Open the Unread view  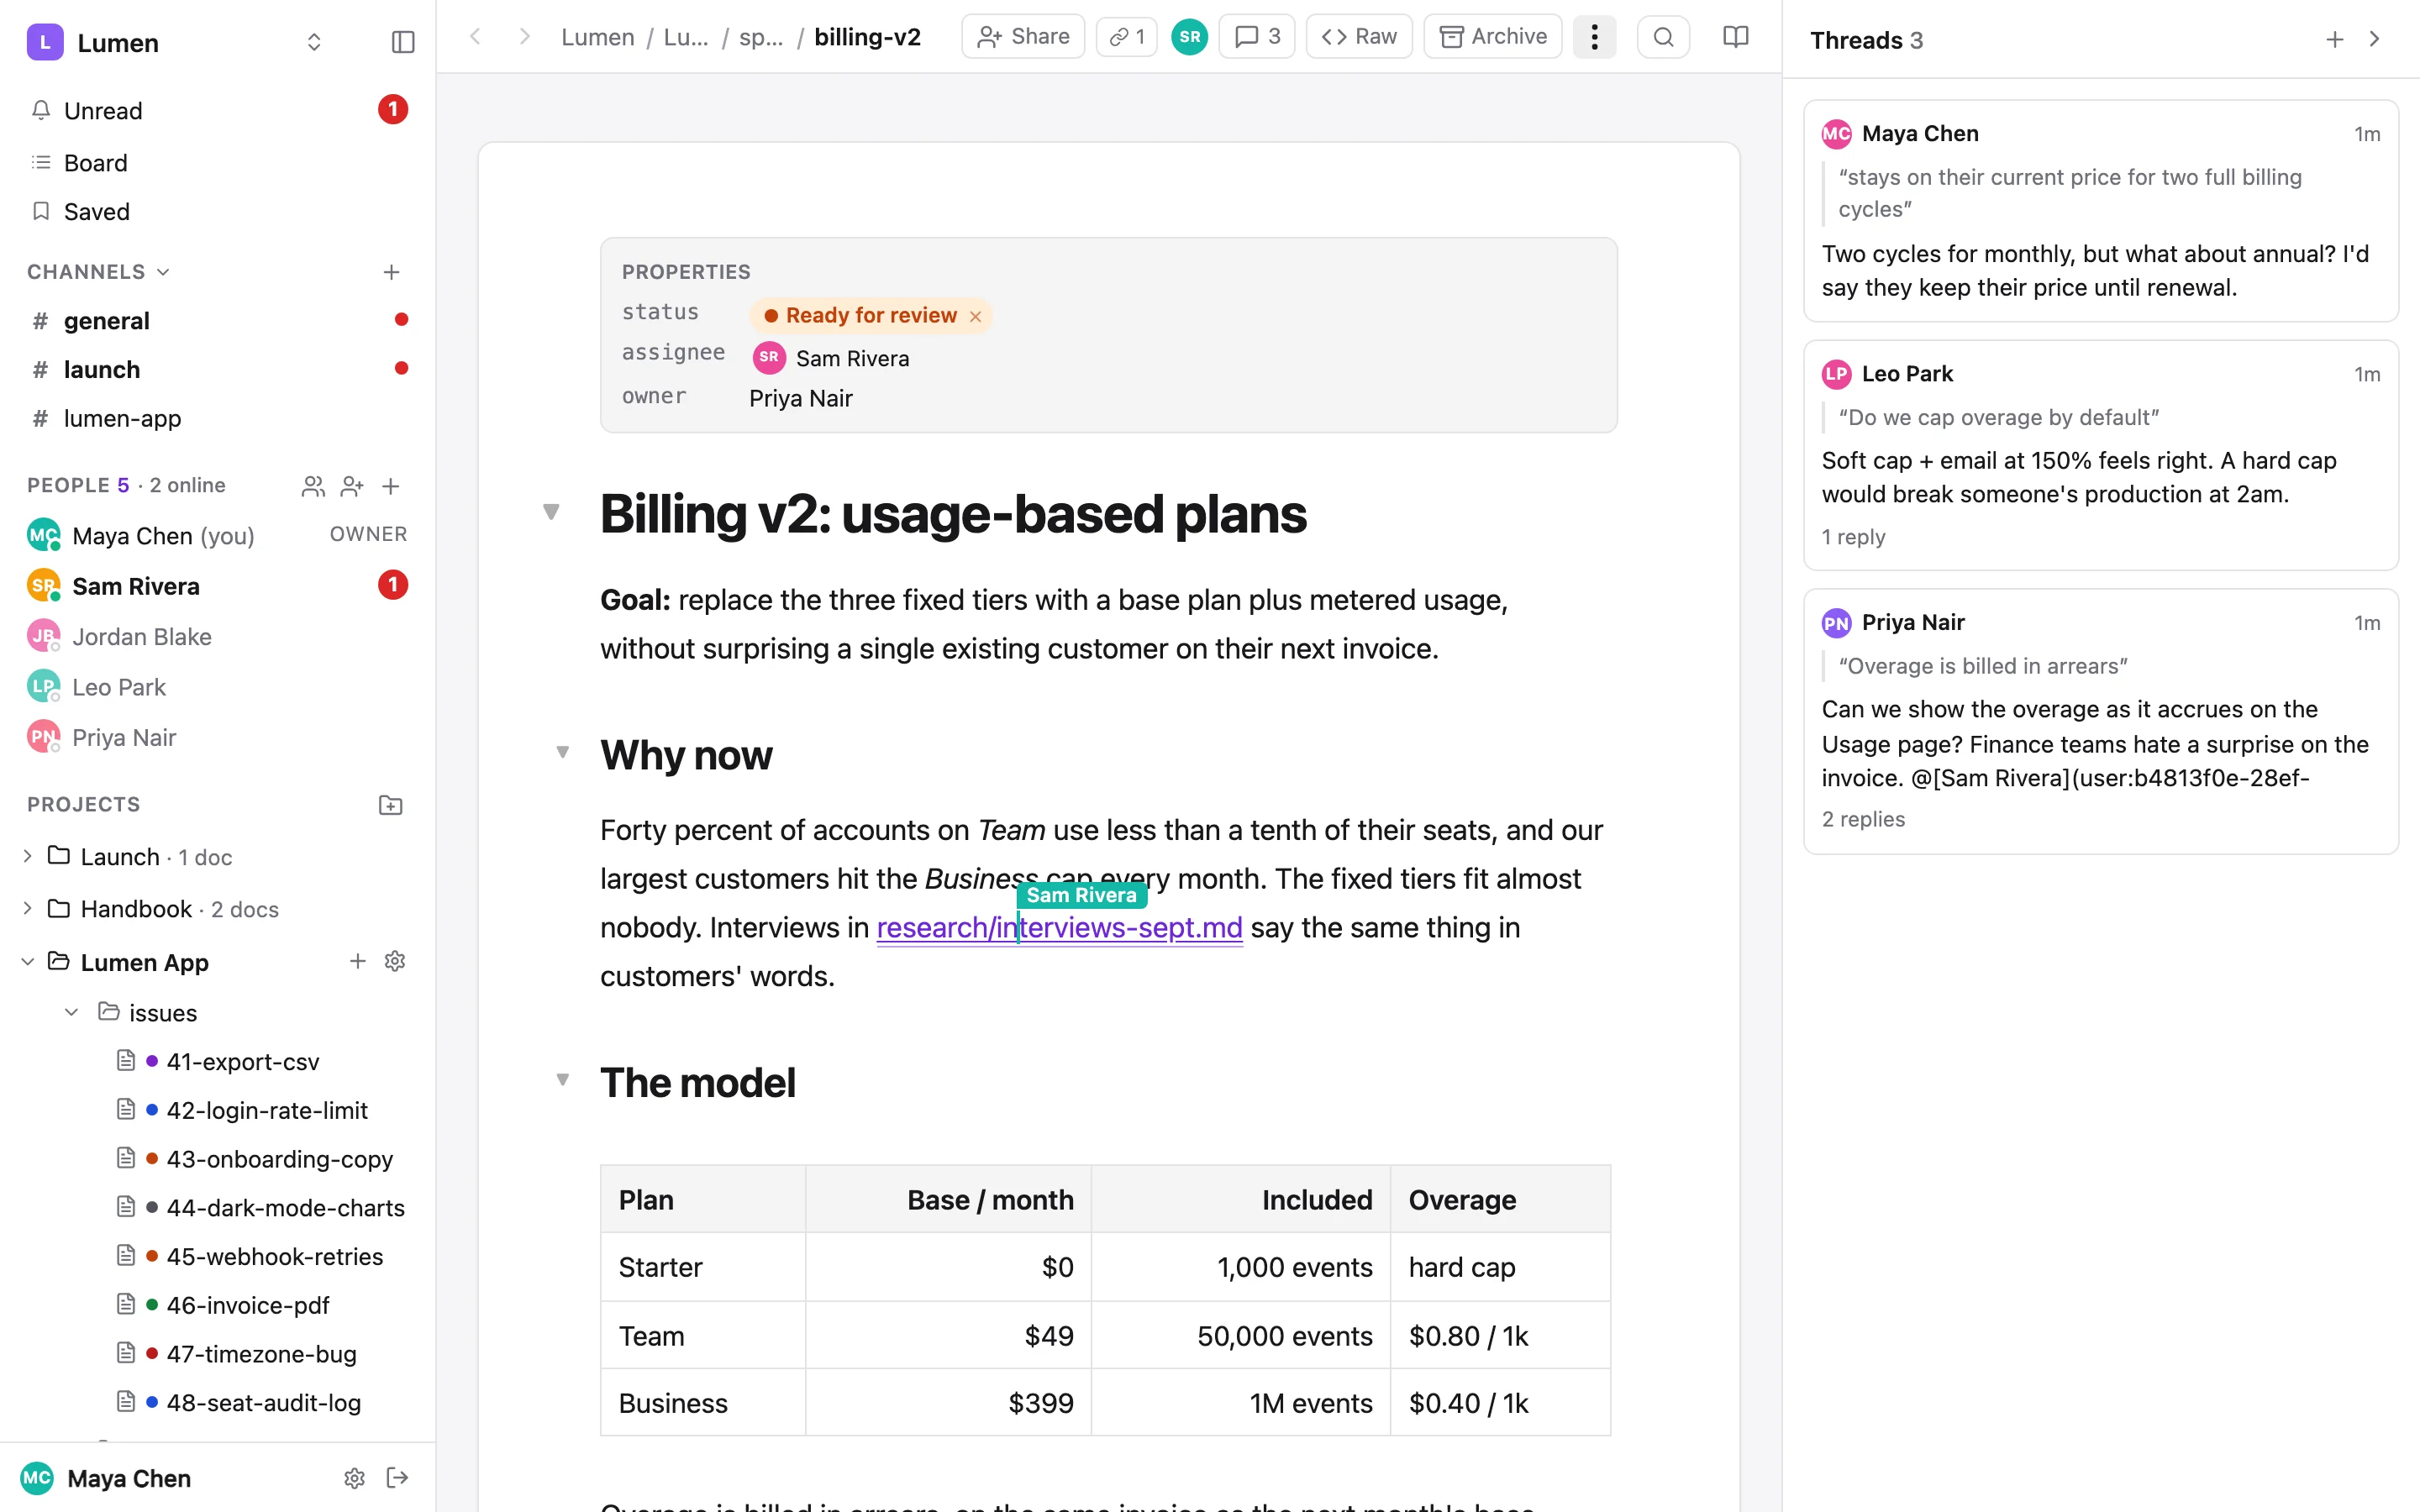(218, 110)
